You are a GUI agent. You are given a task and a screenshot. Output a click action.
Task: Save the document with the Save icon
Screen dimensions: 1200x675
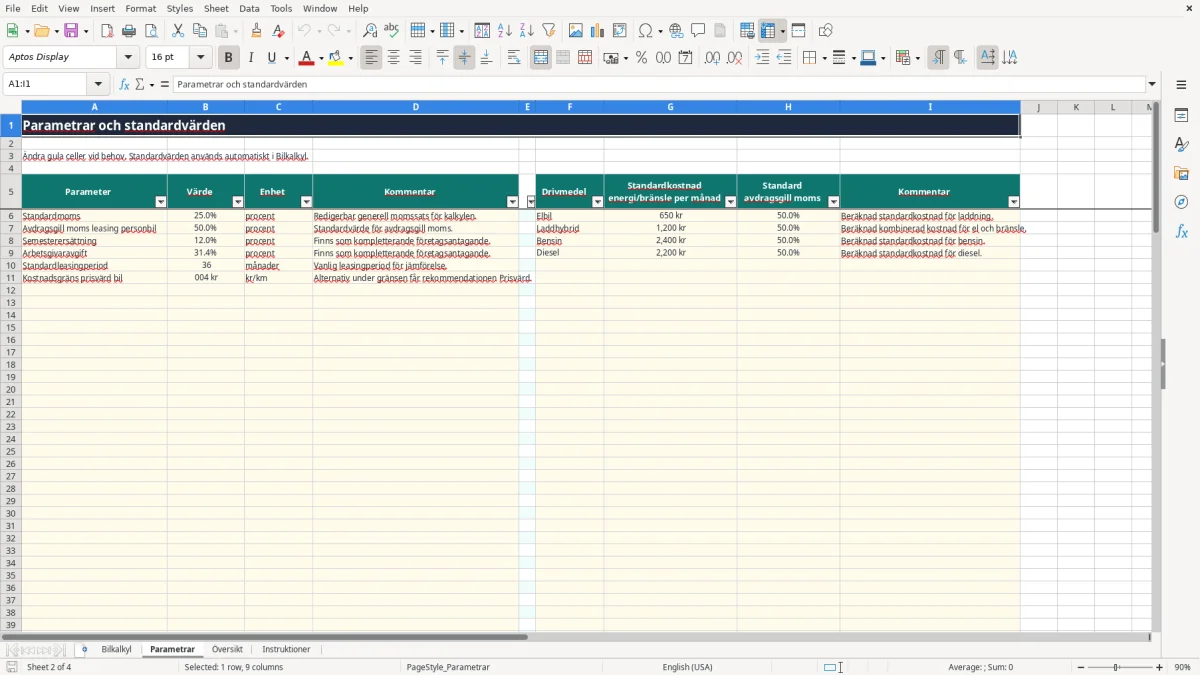pyautogui.click(x=72, y=31)
